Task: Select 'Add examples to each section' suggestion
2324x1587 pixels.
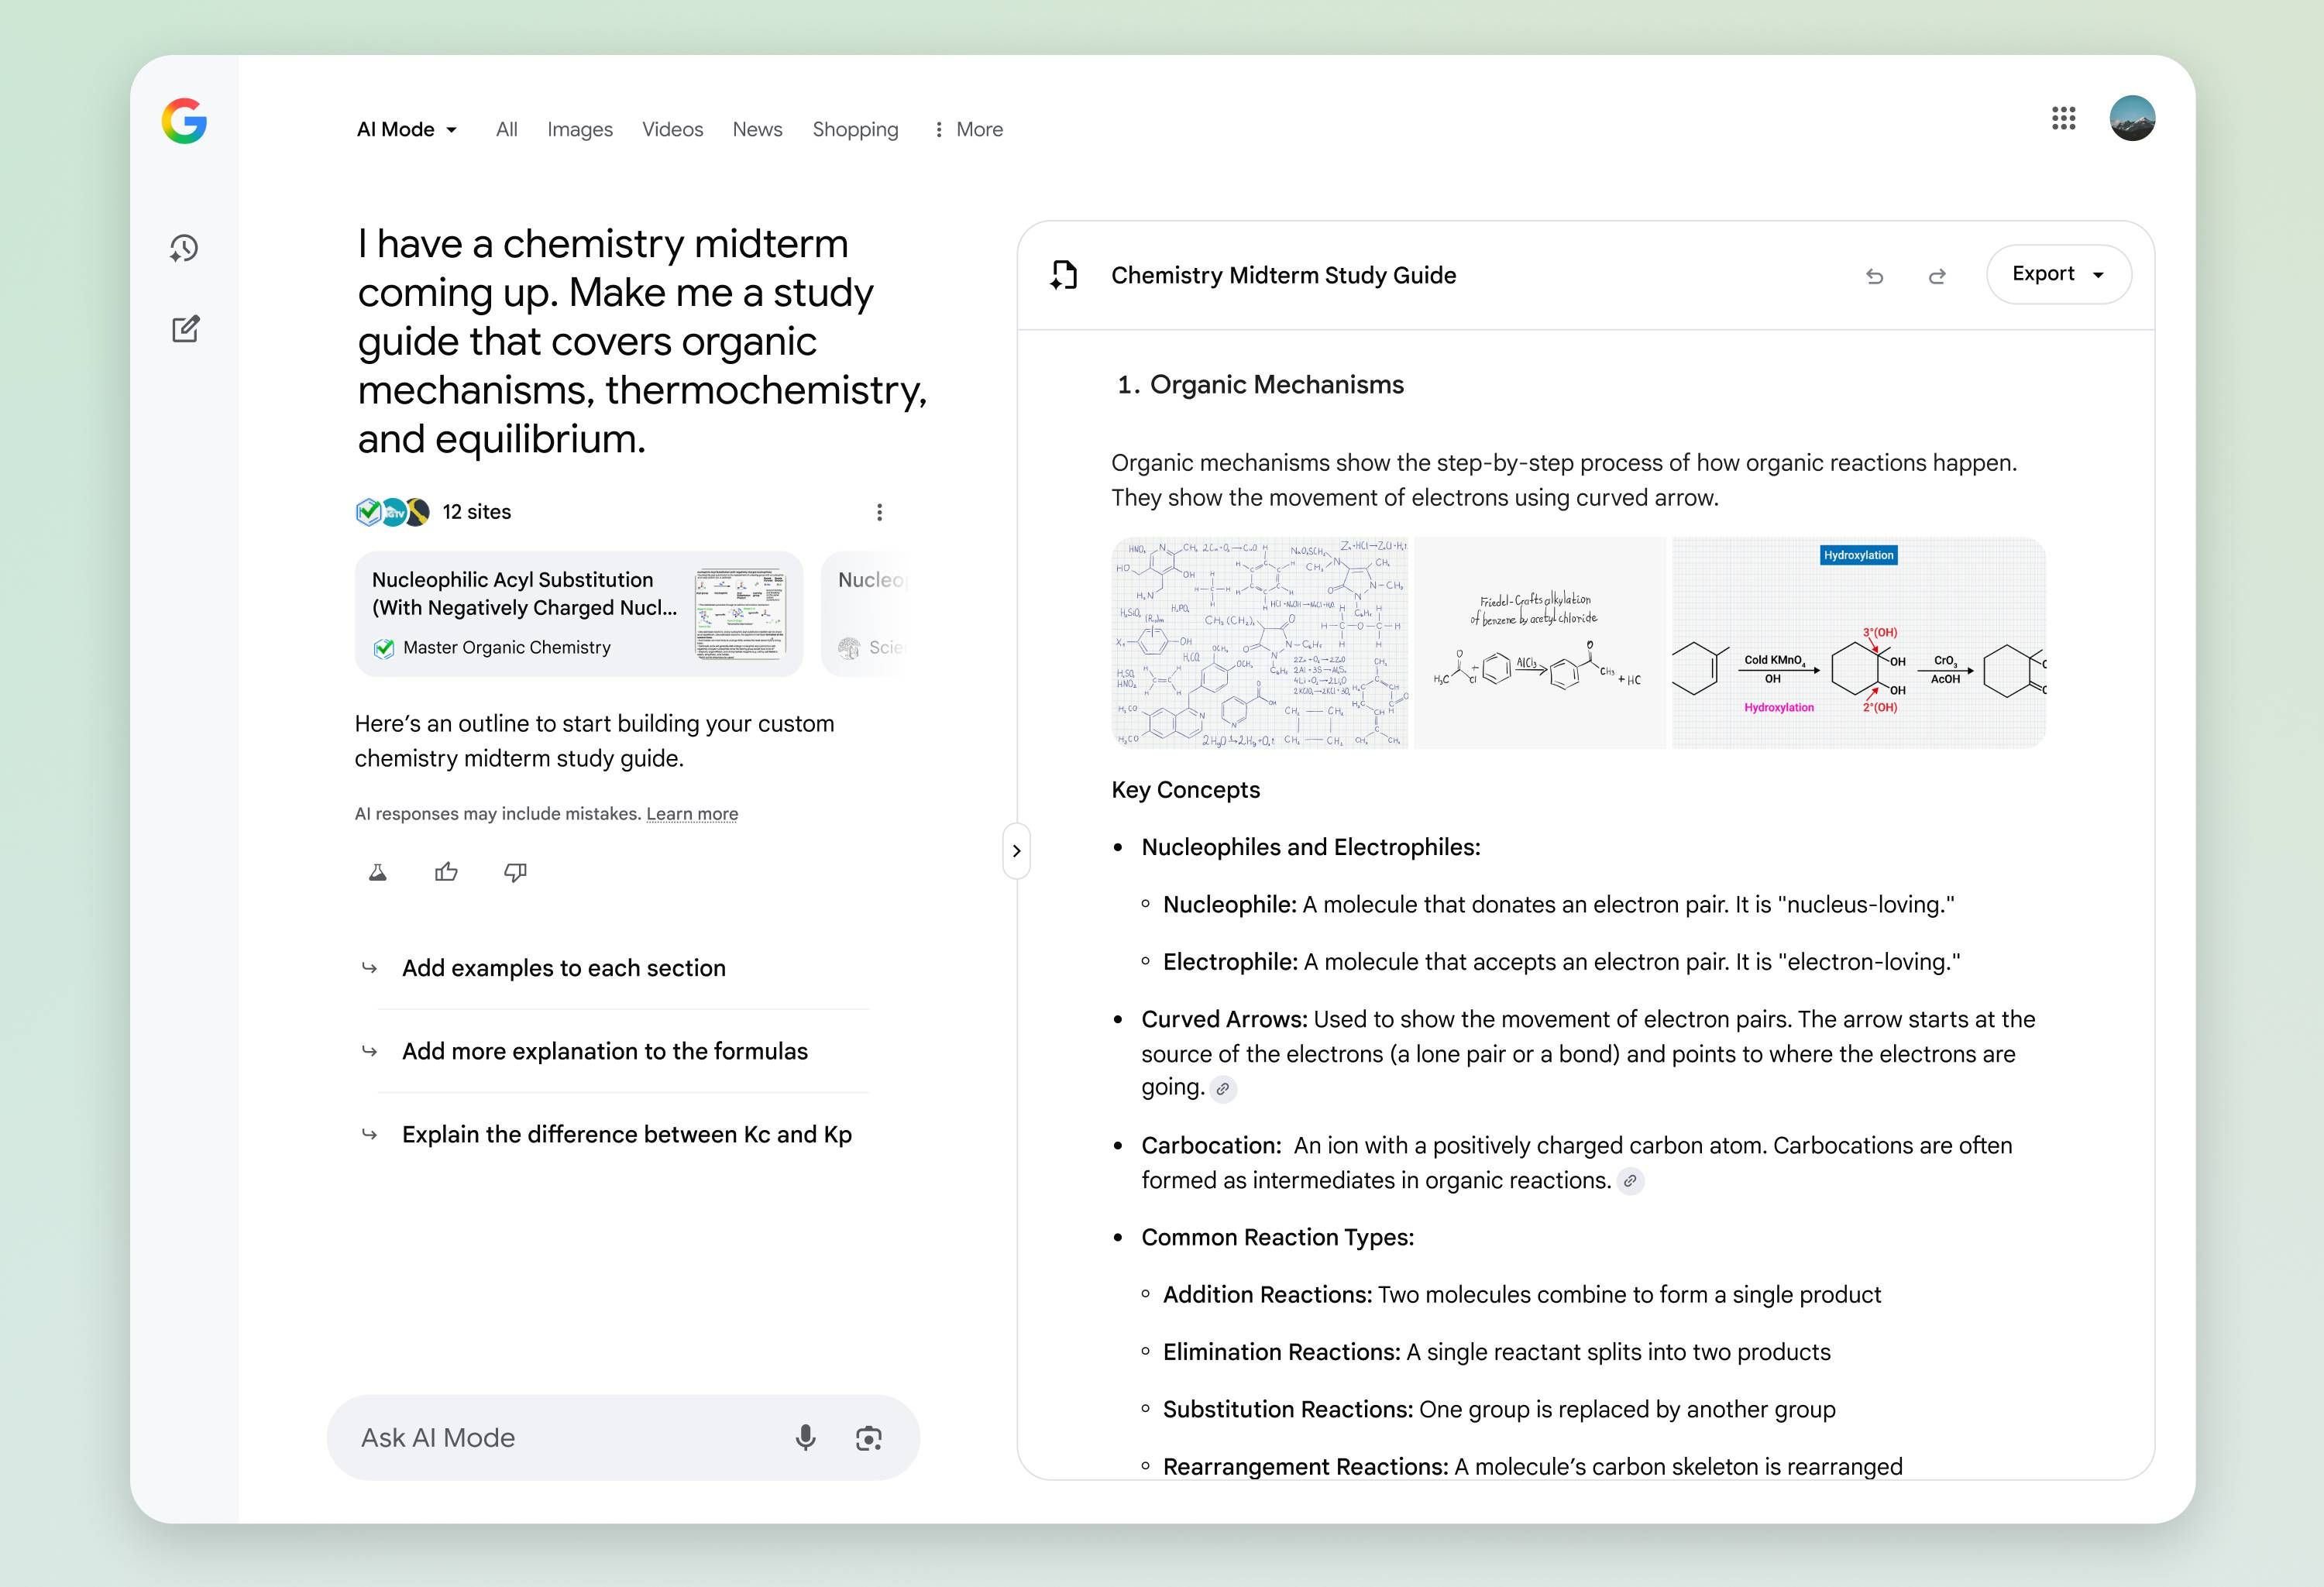Action: [564, 968]
